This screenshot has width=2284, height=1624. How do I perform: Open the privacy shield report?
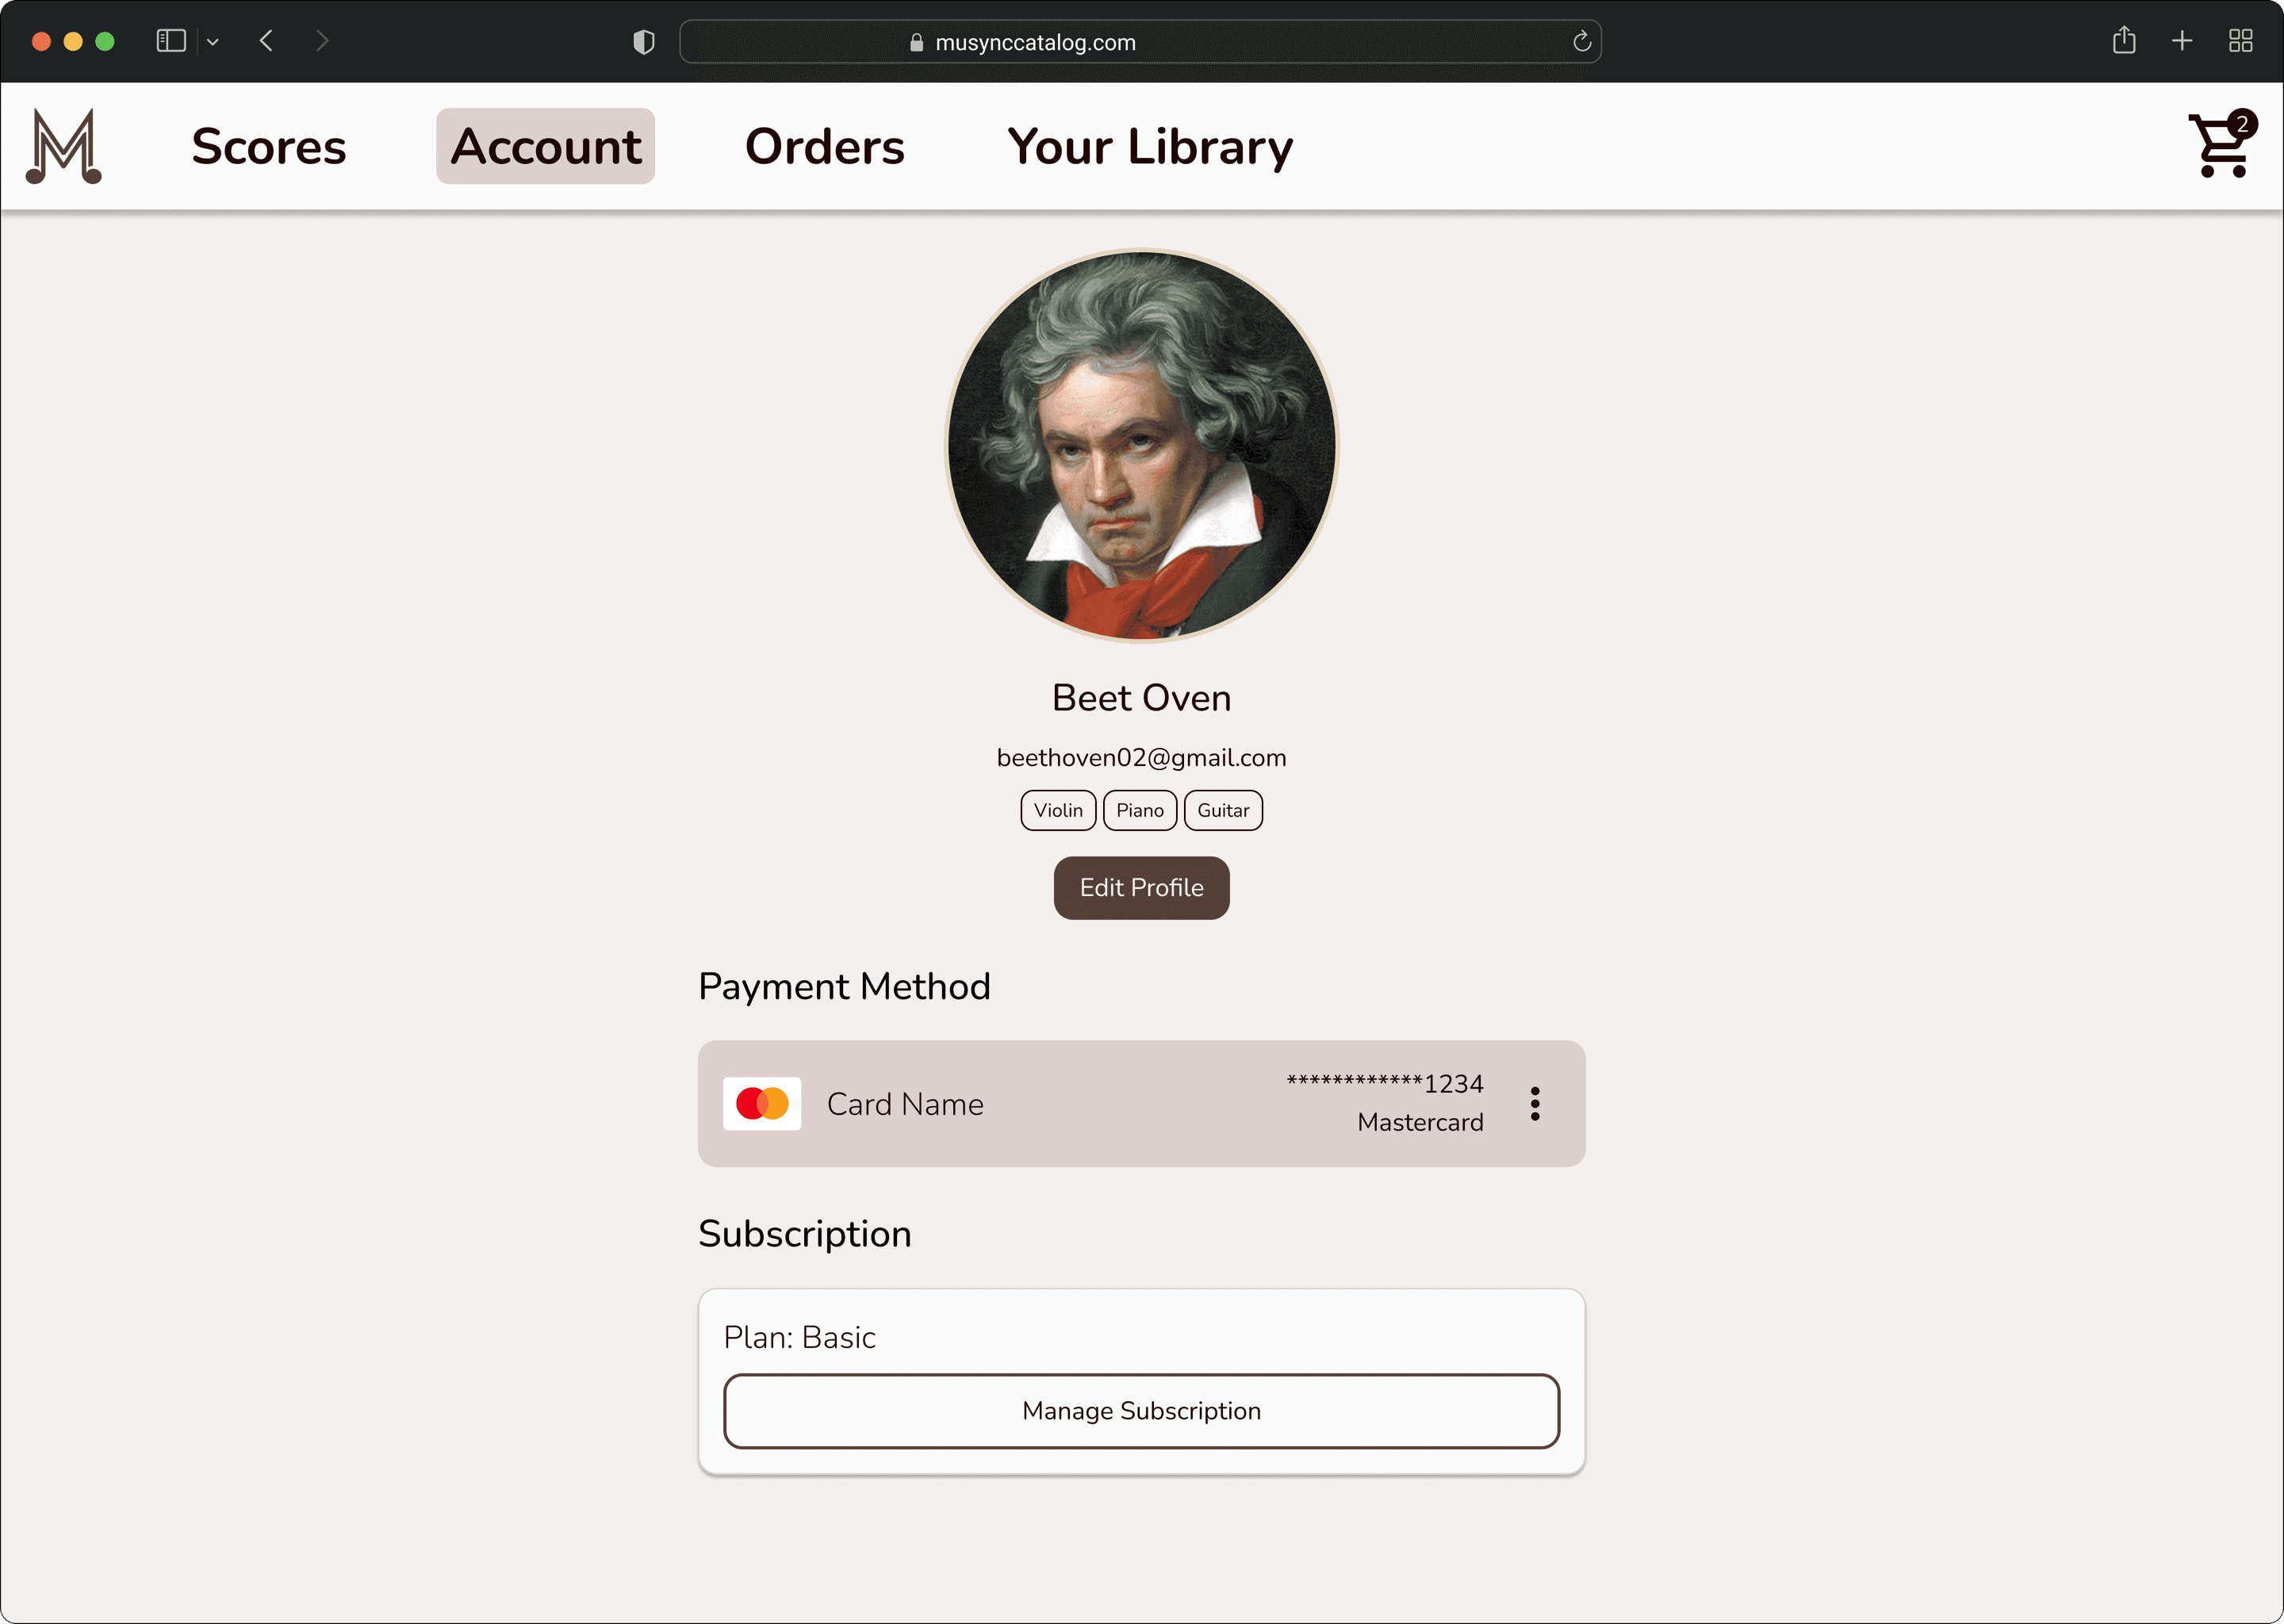(x=644, y=42)
